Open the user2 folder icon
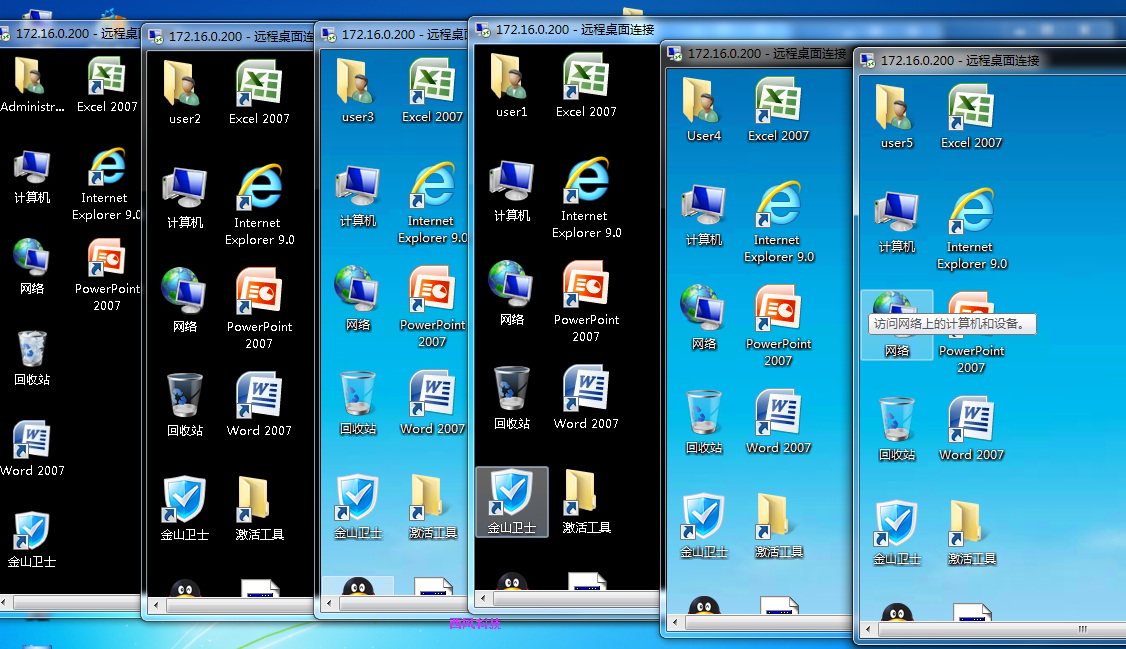 point(185,93)
